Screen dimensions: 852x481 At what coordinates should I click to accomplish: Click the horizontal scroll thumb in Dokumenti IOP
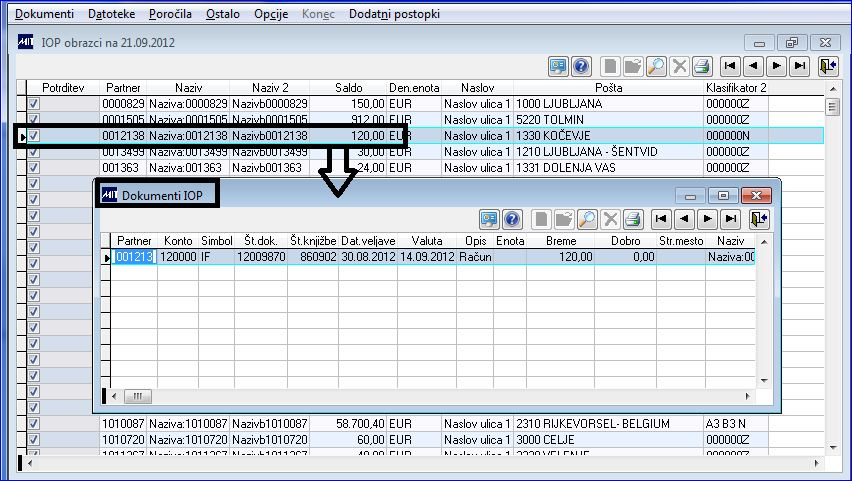(x=137, y=396)
